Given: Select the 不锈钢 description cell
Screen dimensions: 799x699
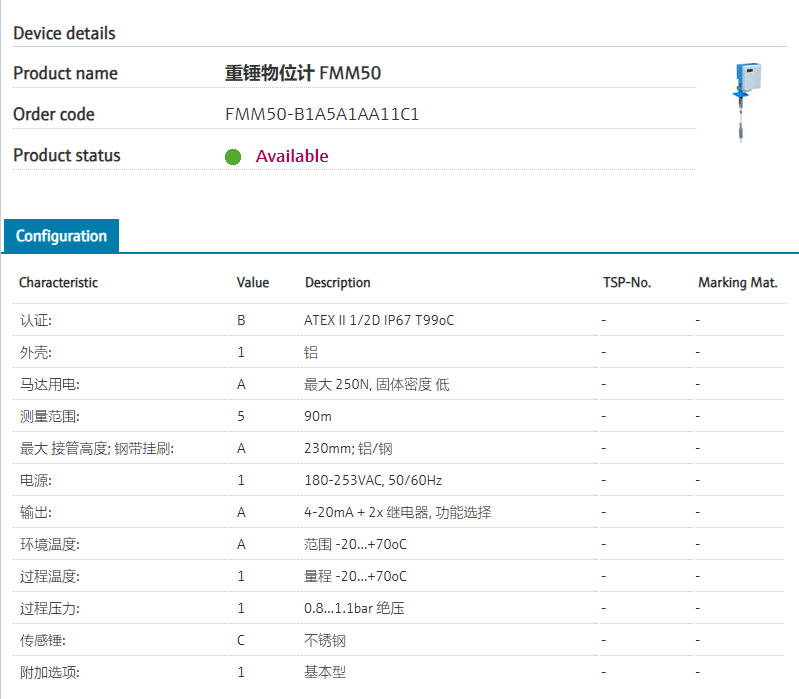Looking at the screenshot, I should [325, 641].
